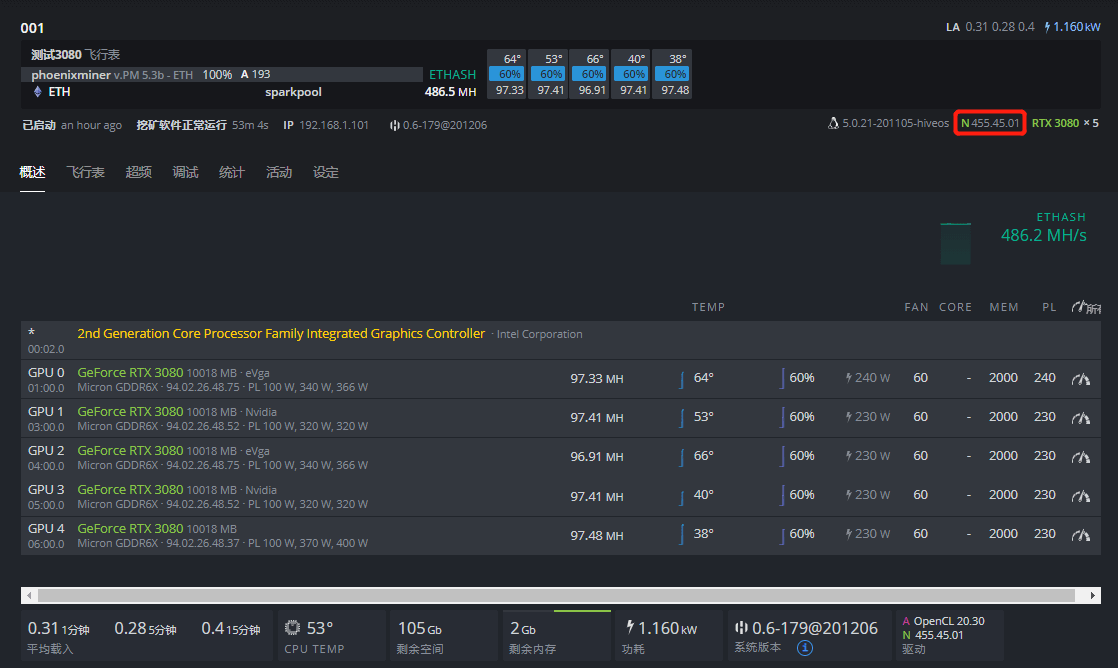Screen dimensions: 1118x668
Task: Click the 60% fan bar for the 64° GPU
Action: tap(510, 75)
